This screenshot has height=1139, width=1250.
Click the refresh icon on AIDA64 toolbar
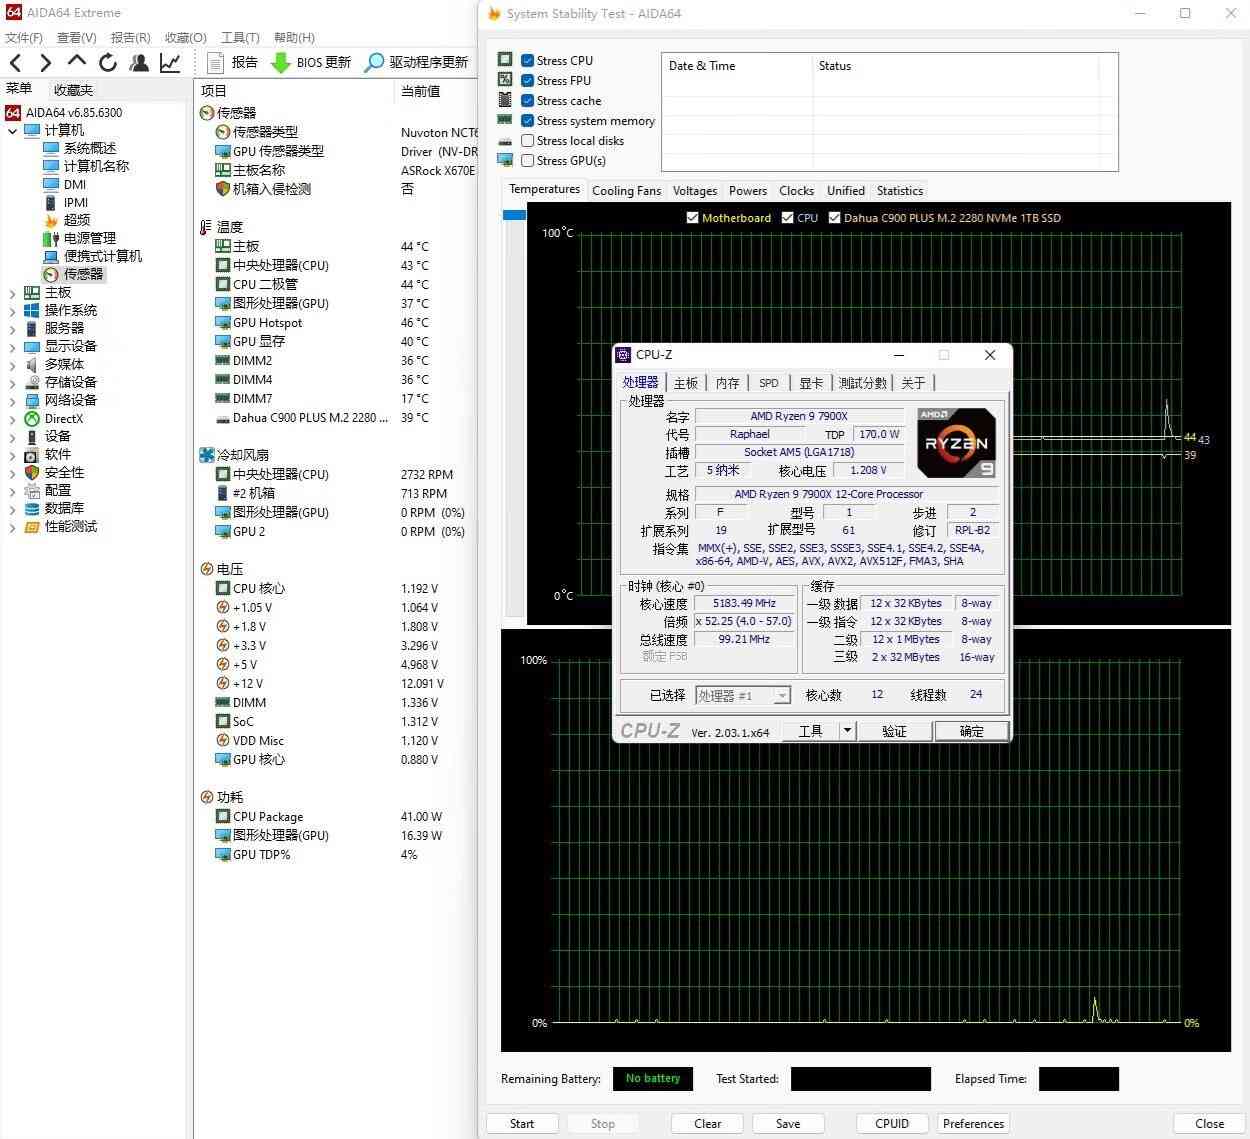click(x=108, y=62)
